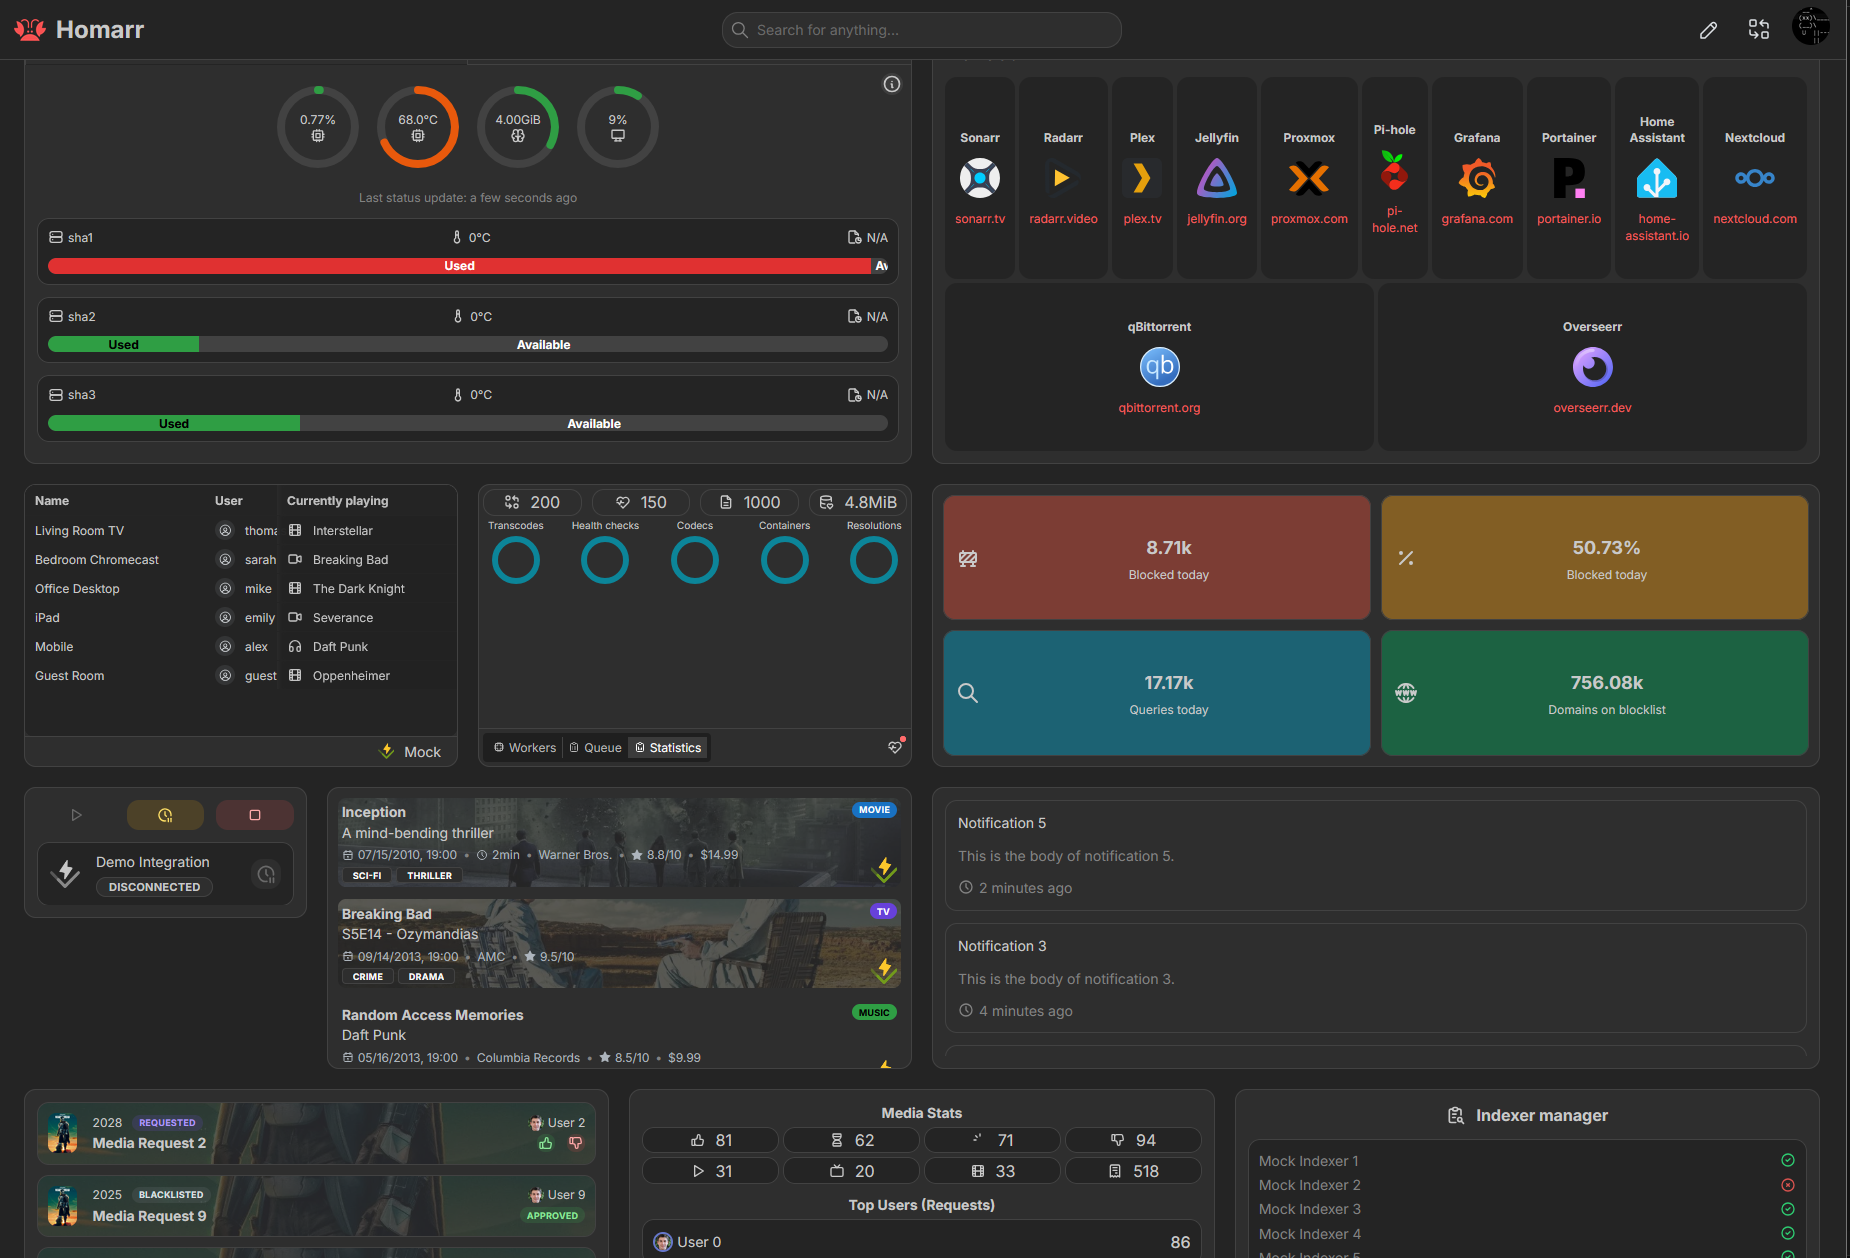Open the Pi-hole raspberry icon
Screen dimensions: 1850x1258
coord(1394,171)
